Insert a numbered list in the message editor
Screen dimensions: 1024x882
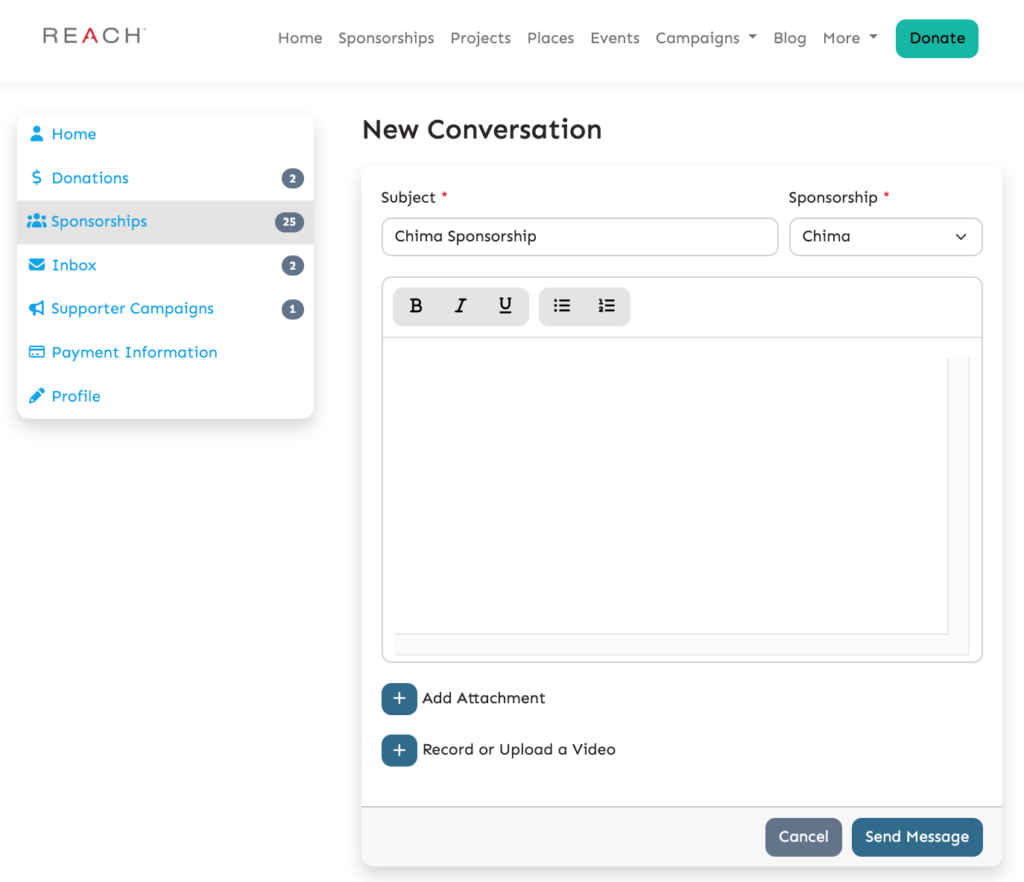(x=607, y=306)
